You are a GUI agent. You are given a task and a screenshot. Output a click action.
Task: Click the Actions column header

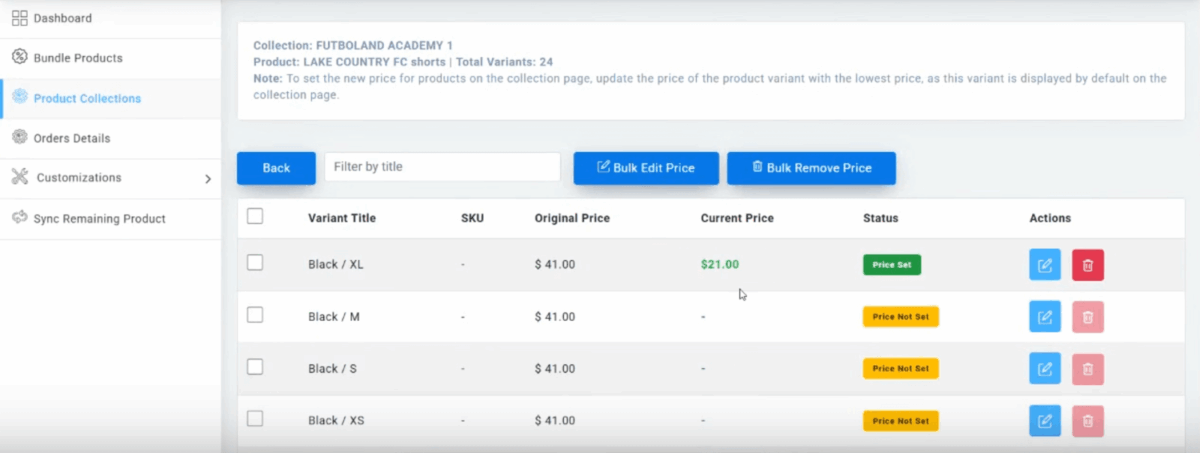click(1050, 218)
